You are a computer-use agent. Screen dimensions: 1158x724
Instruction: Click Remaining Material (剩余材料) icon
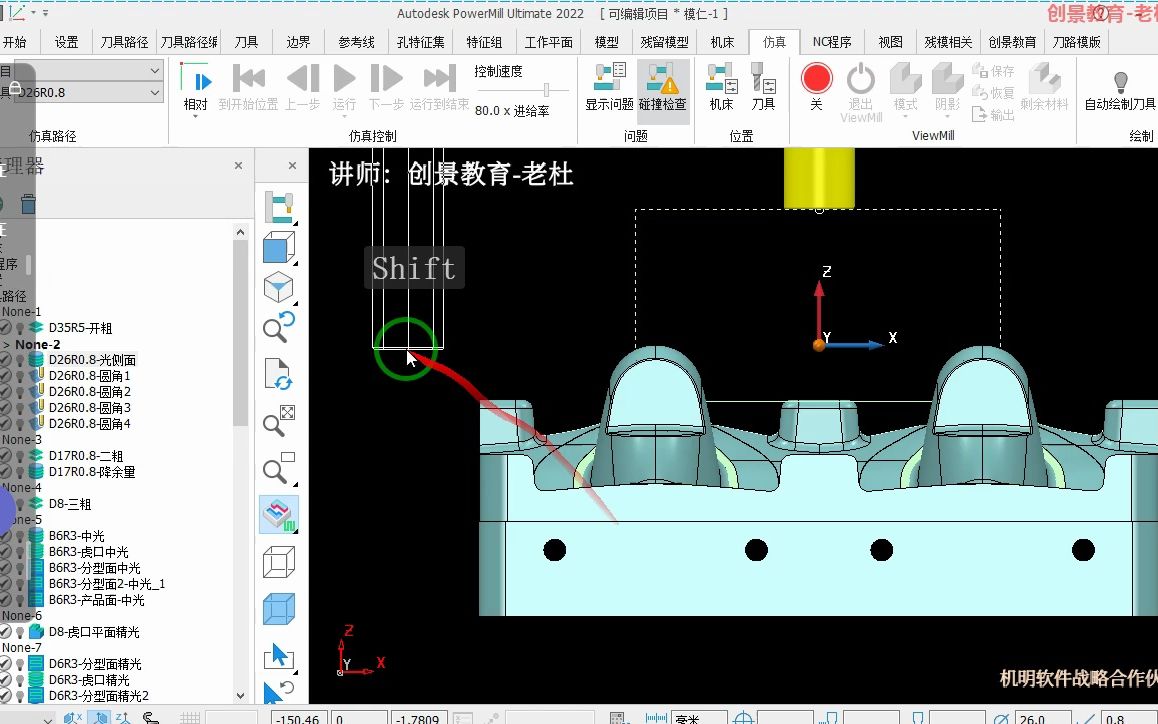pos(1044,87)
